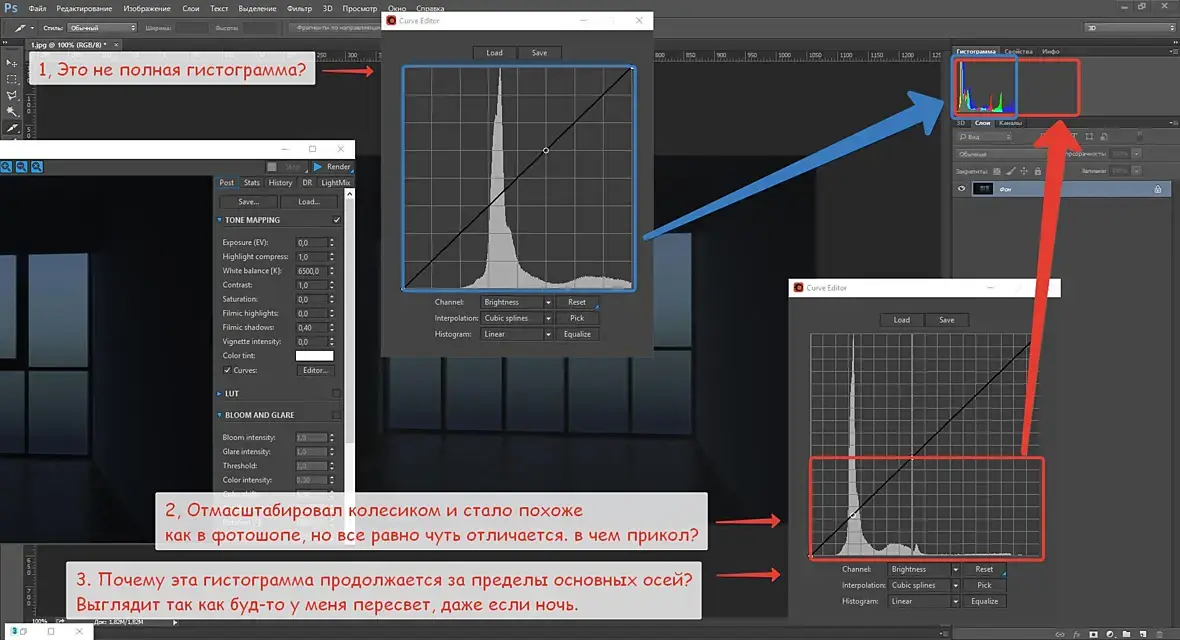Click the second zoom magnifier icon in Corona frame buffer
The image size is (1180, 640).
pos(21,166)
